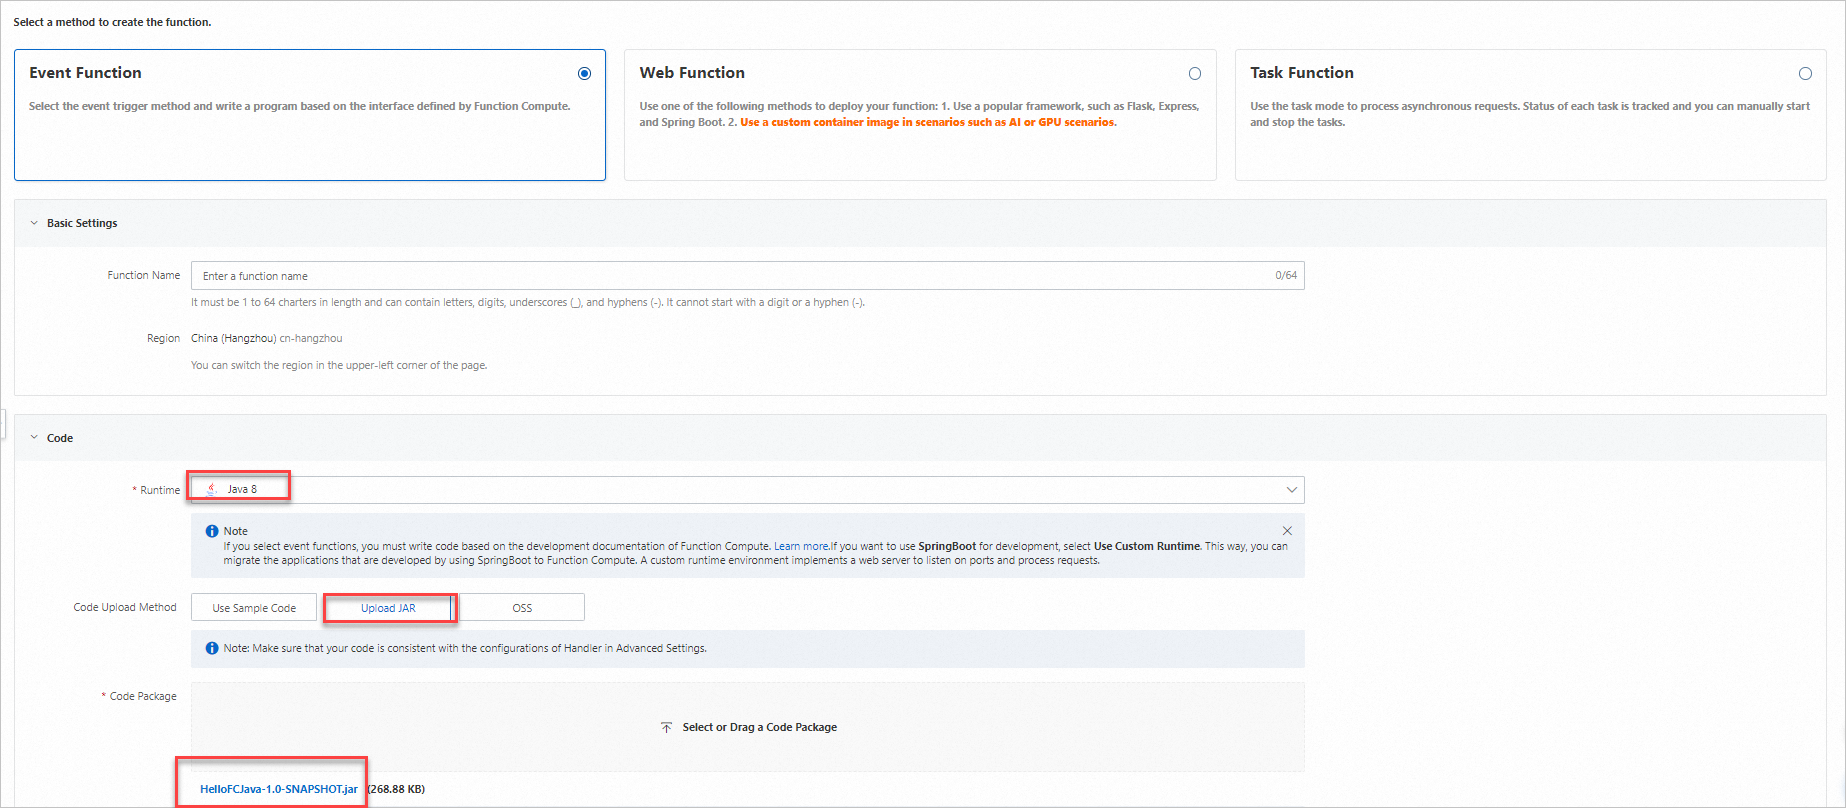Click the Task Function card title
Viewport: 1846px width, 808px height.
[x=1302, y=73]
